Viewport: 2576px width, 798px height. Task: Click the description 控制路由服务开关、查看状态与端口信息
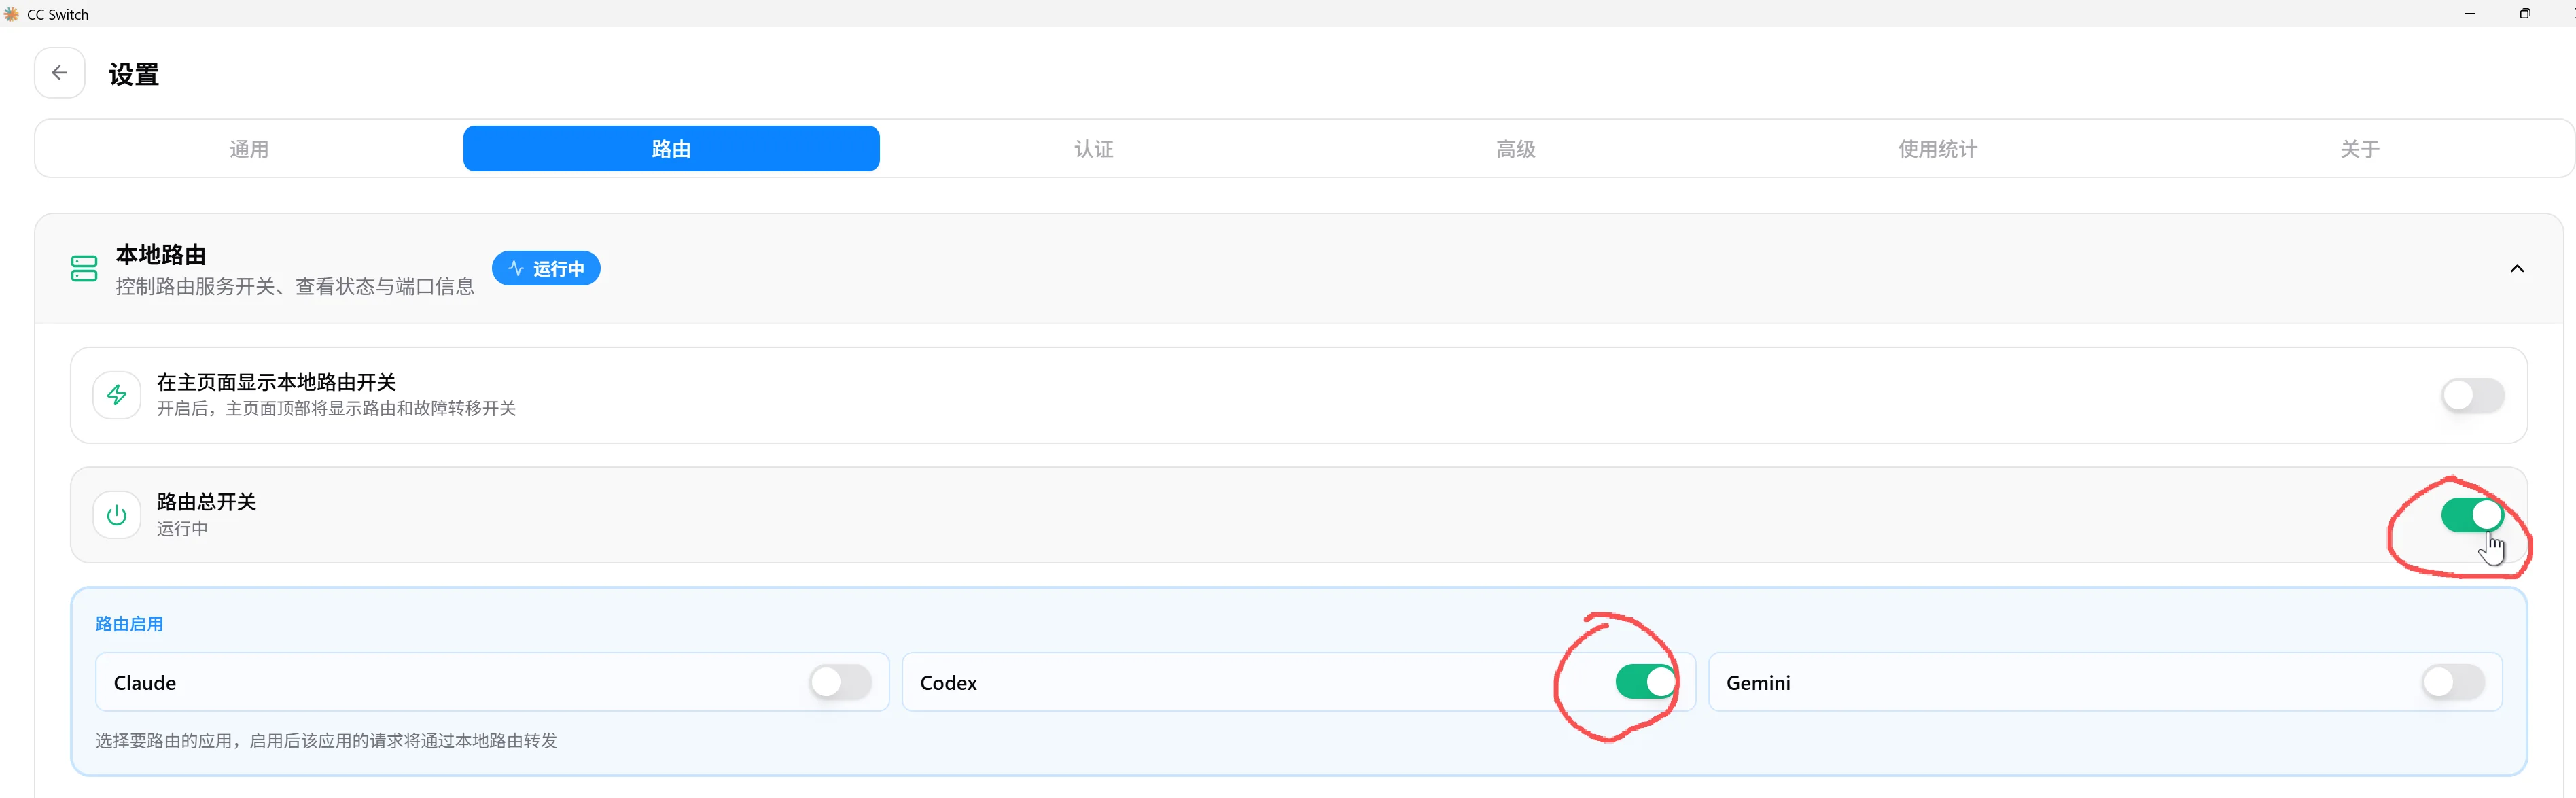[295, 287]
